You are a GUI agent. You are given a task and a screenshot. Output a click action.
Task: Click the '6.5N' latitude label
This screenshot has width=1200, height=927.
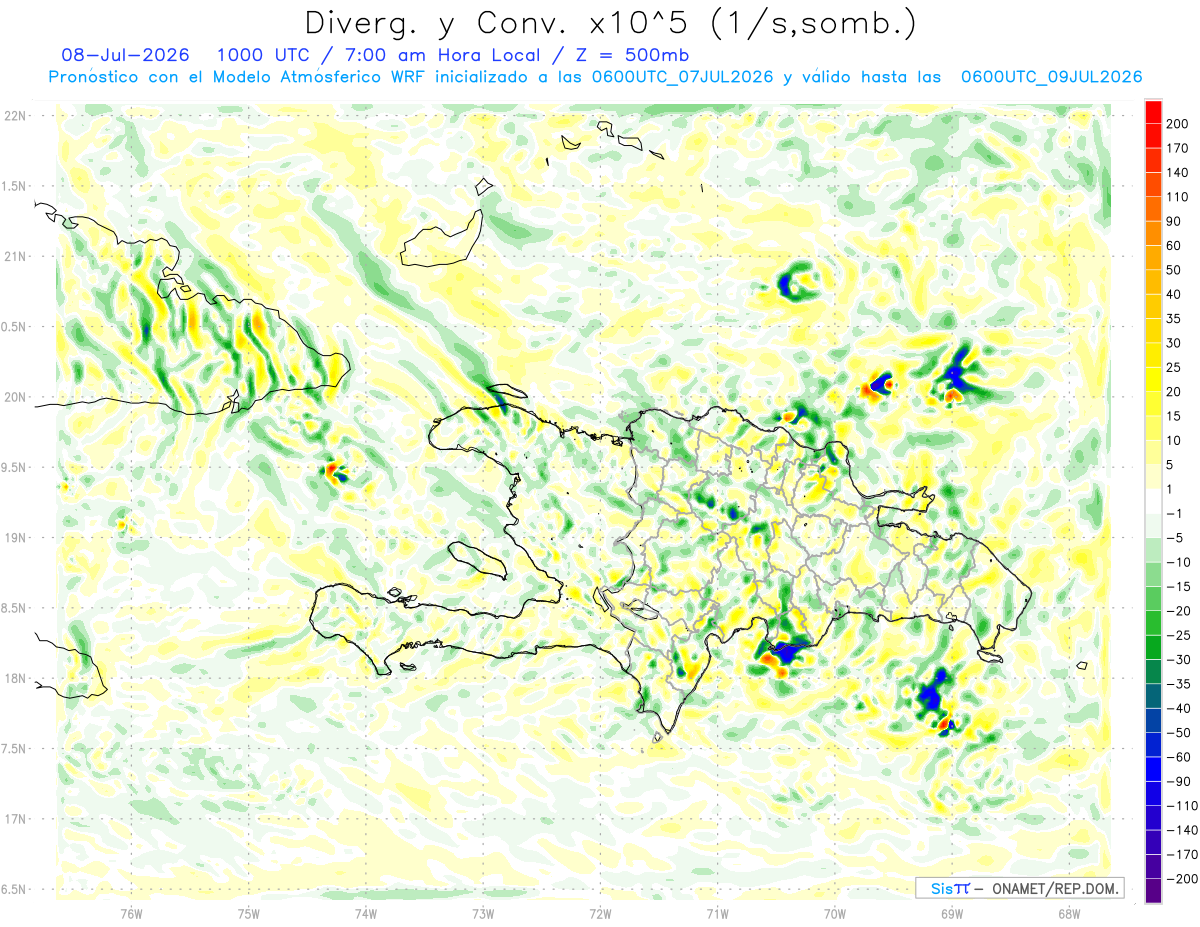coord(14,889)
